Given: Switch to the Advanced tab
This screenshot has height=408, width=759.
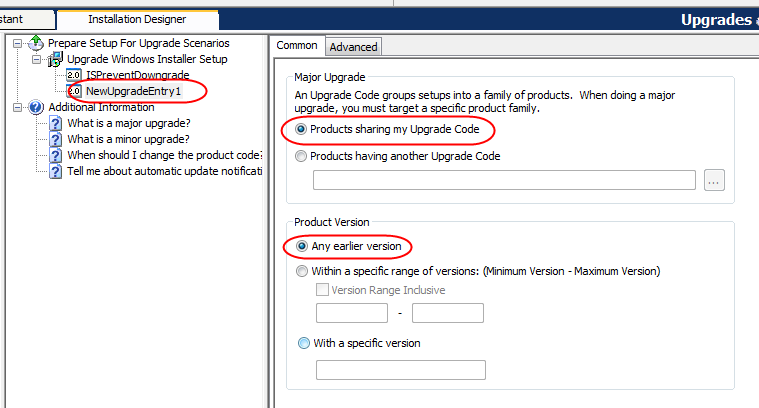Looking at the screenshot, I should (x=353, y=46).
